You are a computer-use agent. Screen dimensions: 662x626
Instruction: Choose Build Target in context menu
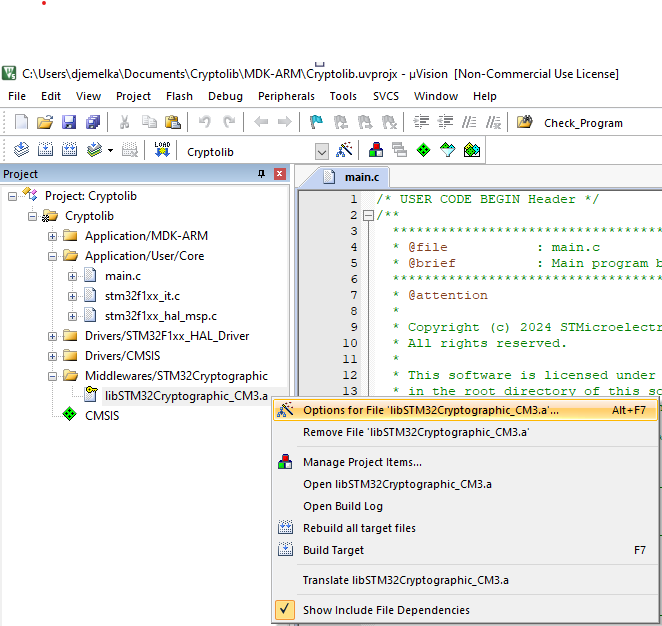[x=465, y=550]
